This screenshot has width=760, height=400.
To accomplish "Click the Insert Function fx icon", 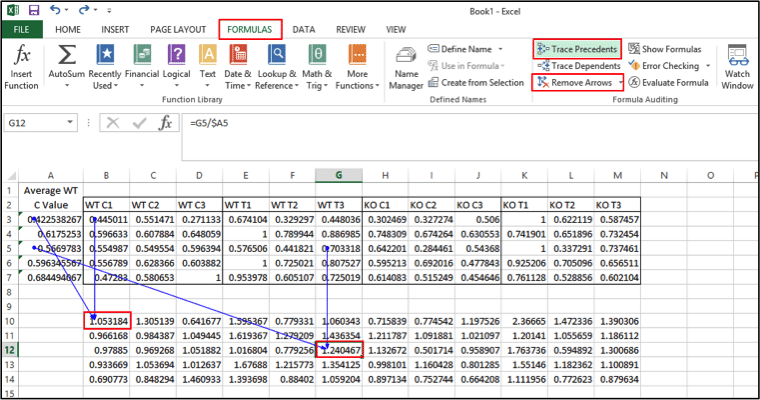I will (x=22, y=54).
